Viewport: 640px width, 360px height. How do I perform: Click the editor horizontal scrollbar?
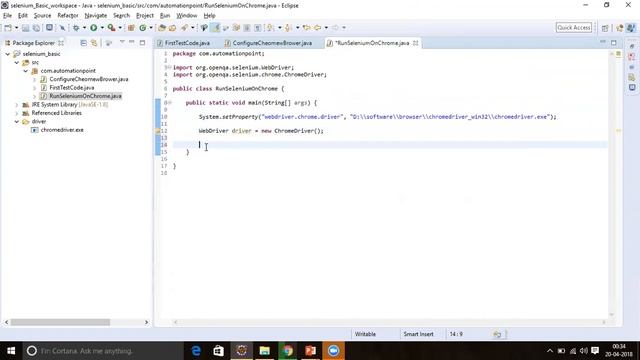[x=389, y=322]
